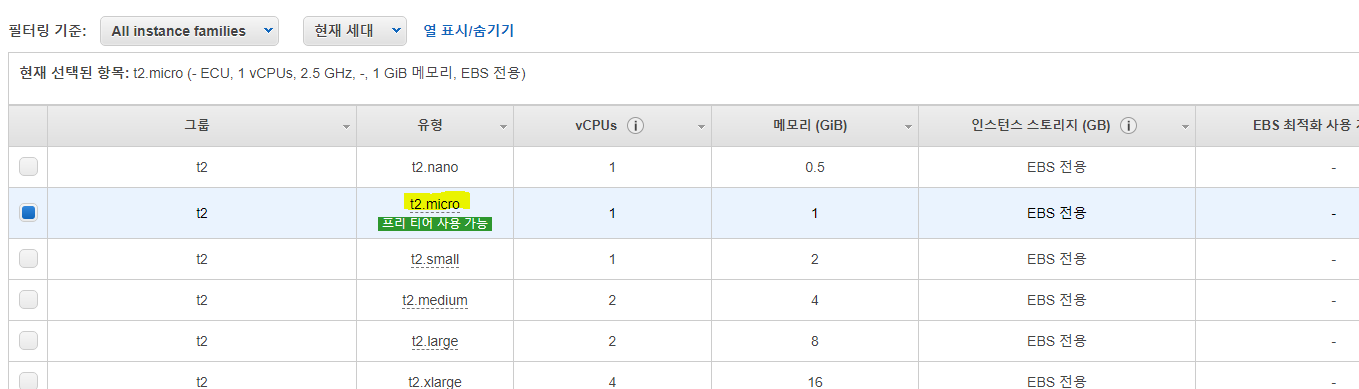The image size is (1359, 389).
Task: Tick the checkbox for t2.medium row
Action: coord(28,299)
